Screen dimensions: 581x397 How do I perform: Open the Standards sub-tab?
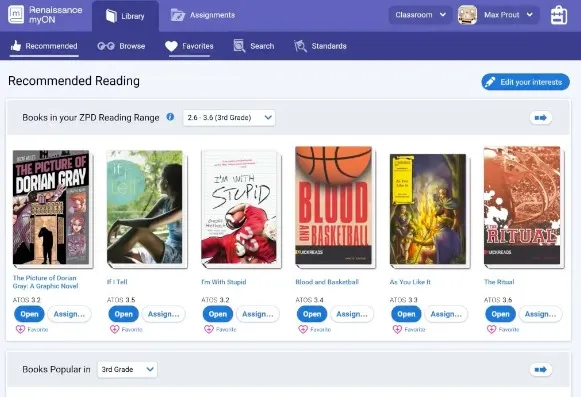pos(321,46)
